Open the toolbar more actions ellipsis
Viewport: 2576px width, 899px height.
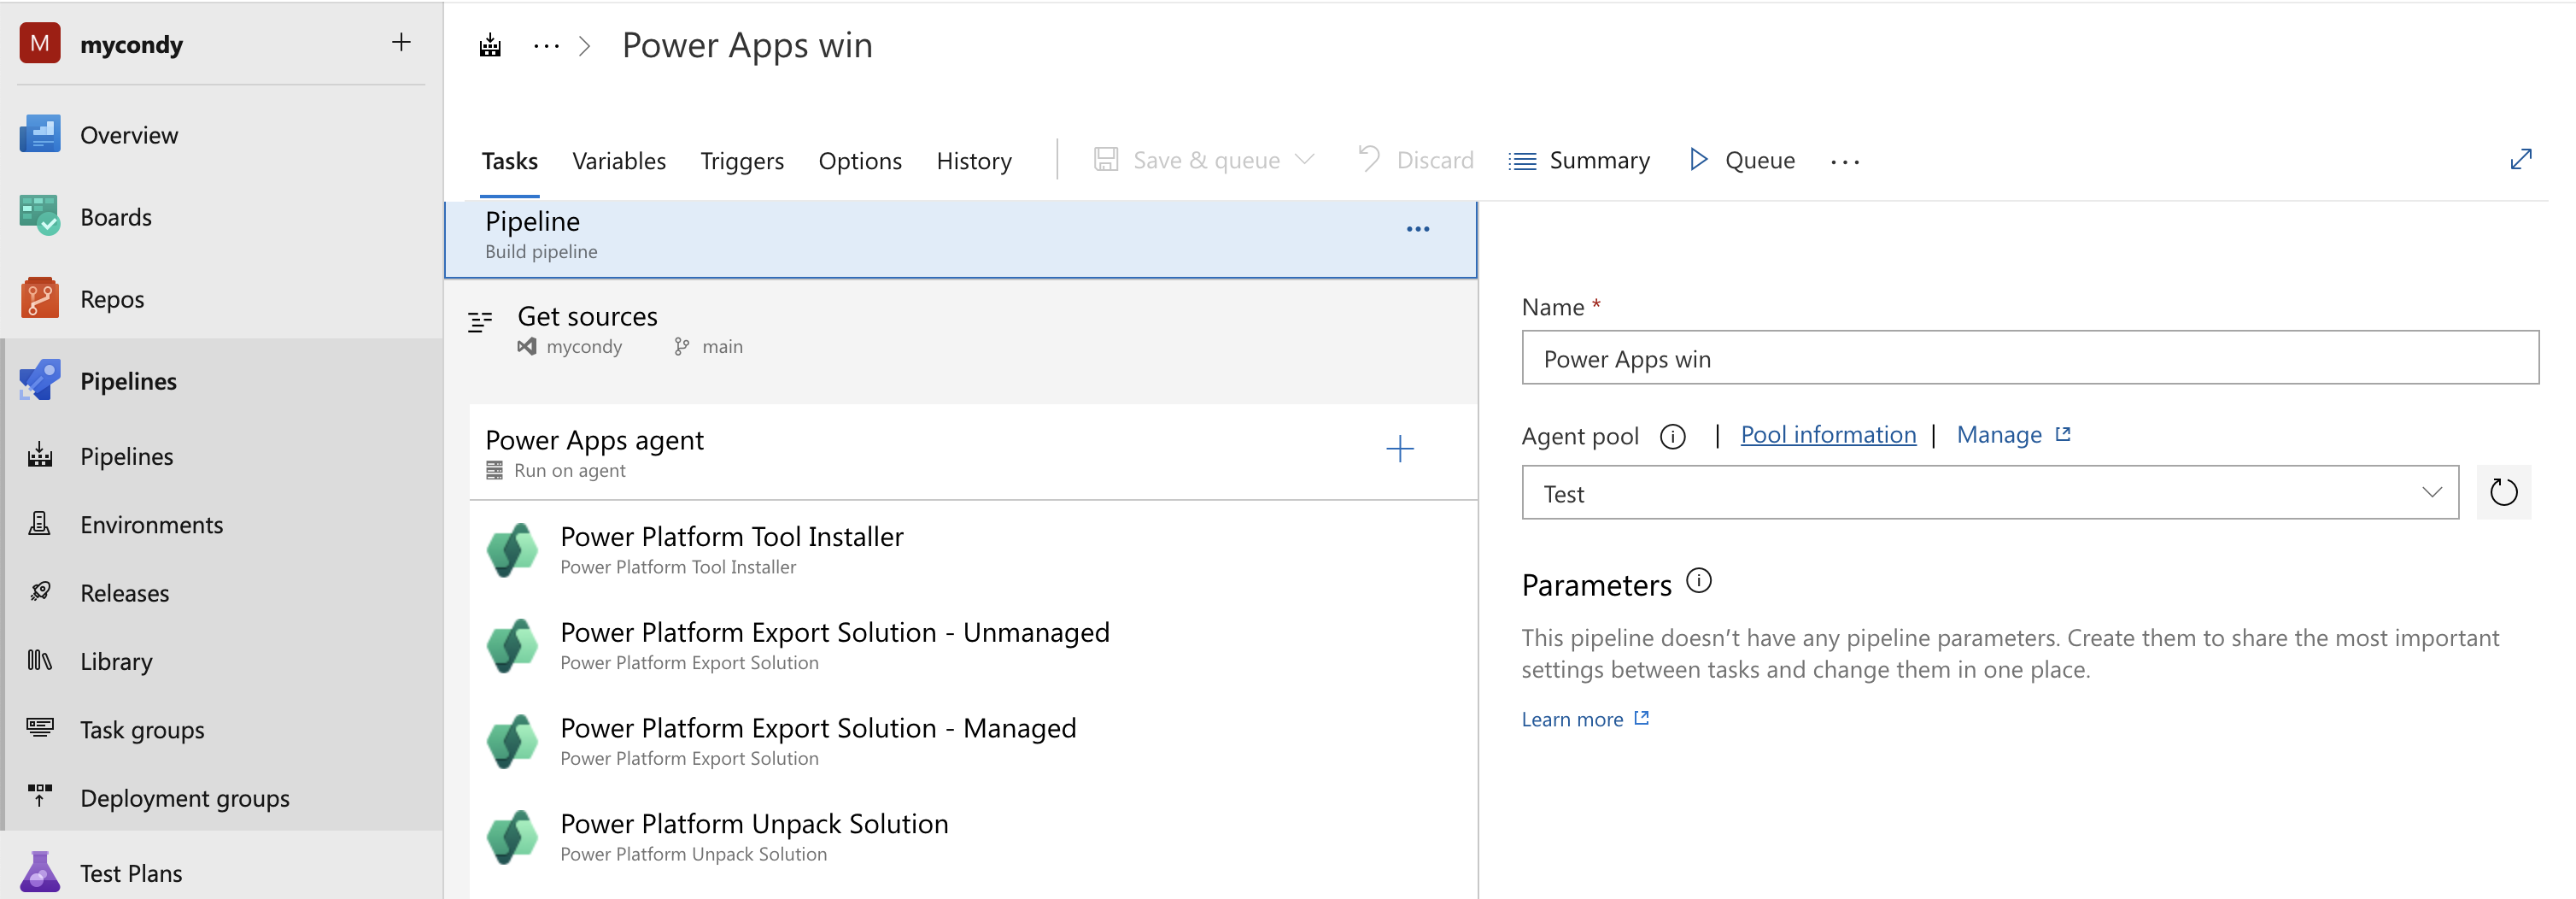(x=1845, y=162)
